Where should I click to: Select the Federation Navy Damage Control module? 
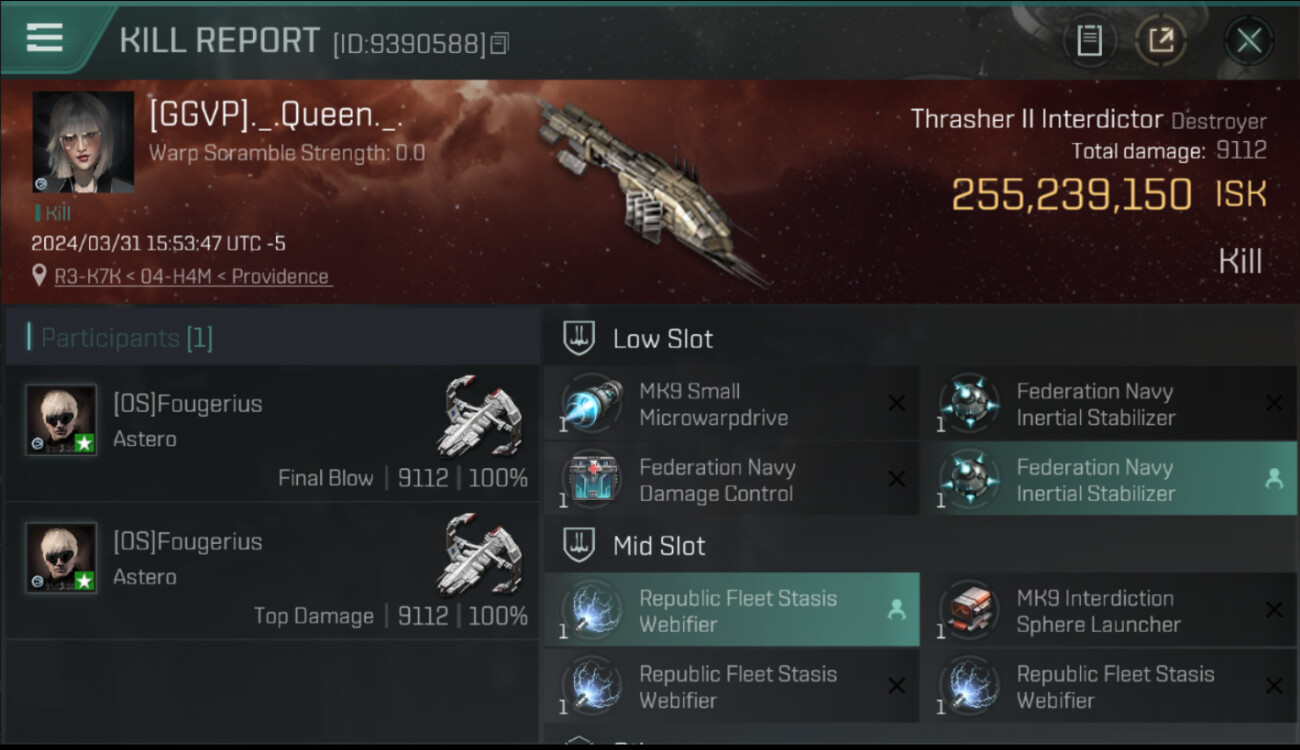tap(731, 480)
